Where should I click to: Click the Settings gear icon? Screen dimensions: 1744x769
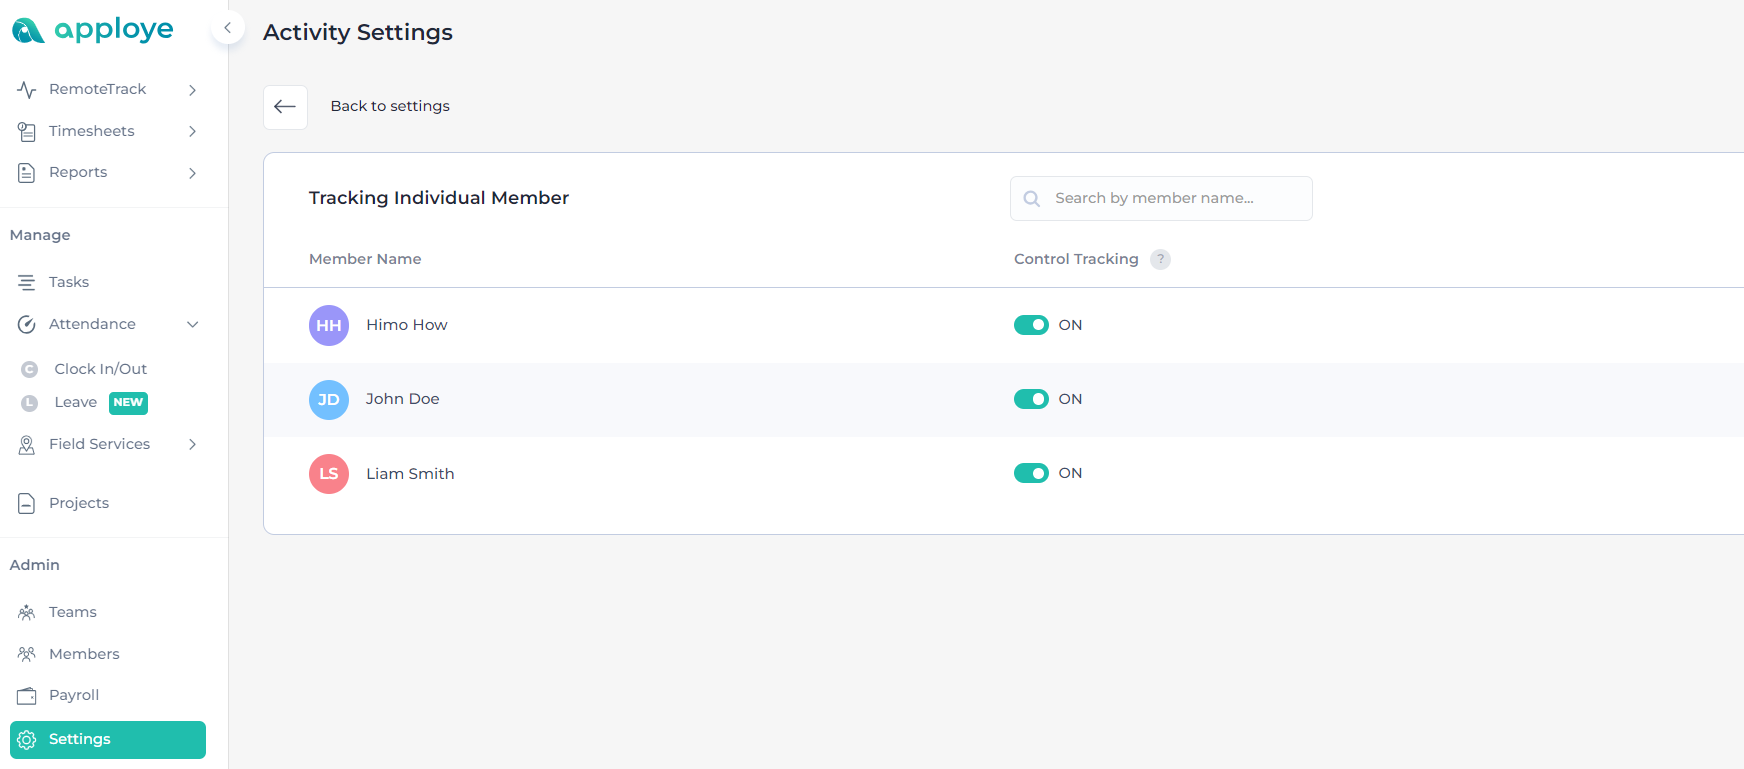[27, 740]
